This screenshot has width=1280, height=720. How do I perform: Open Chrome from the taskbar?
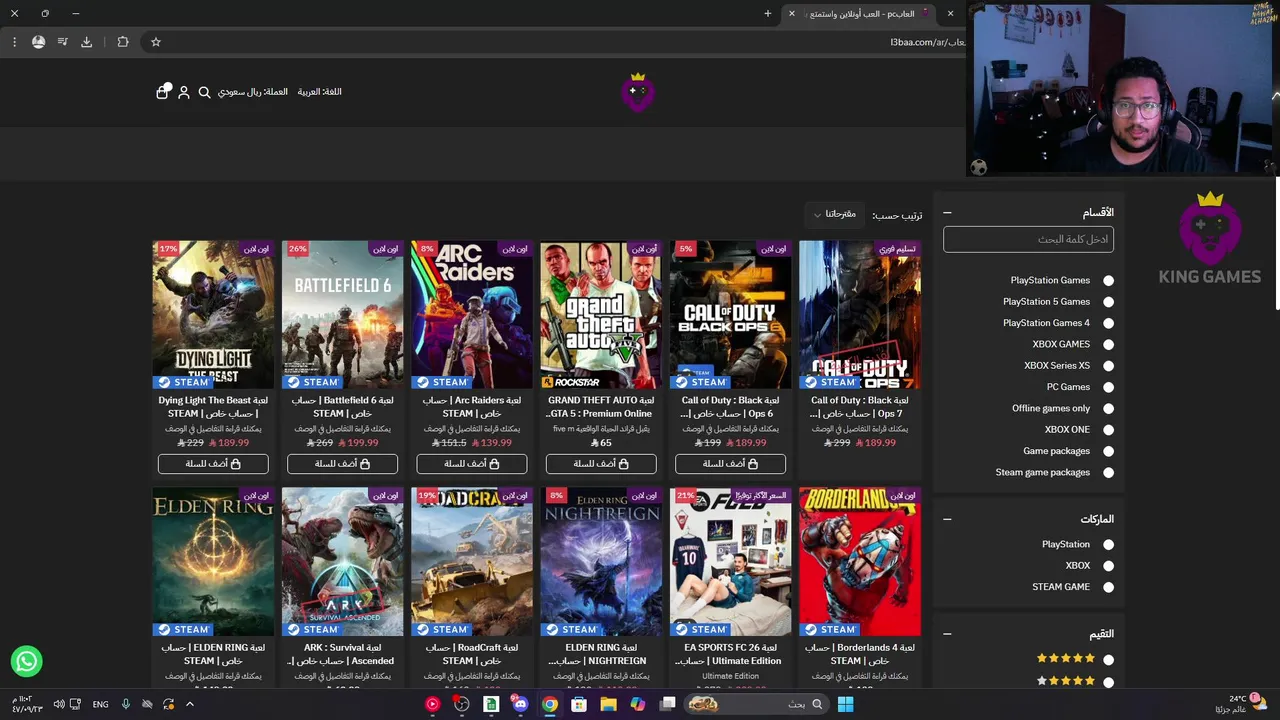coord(550,704)
